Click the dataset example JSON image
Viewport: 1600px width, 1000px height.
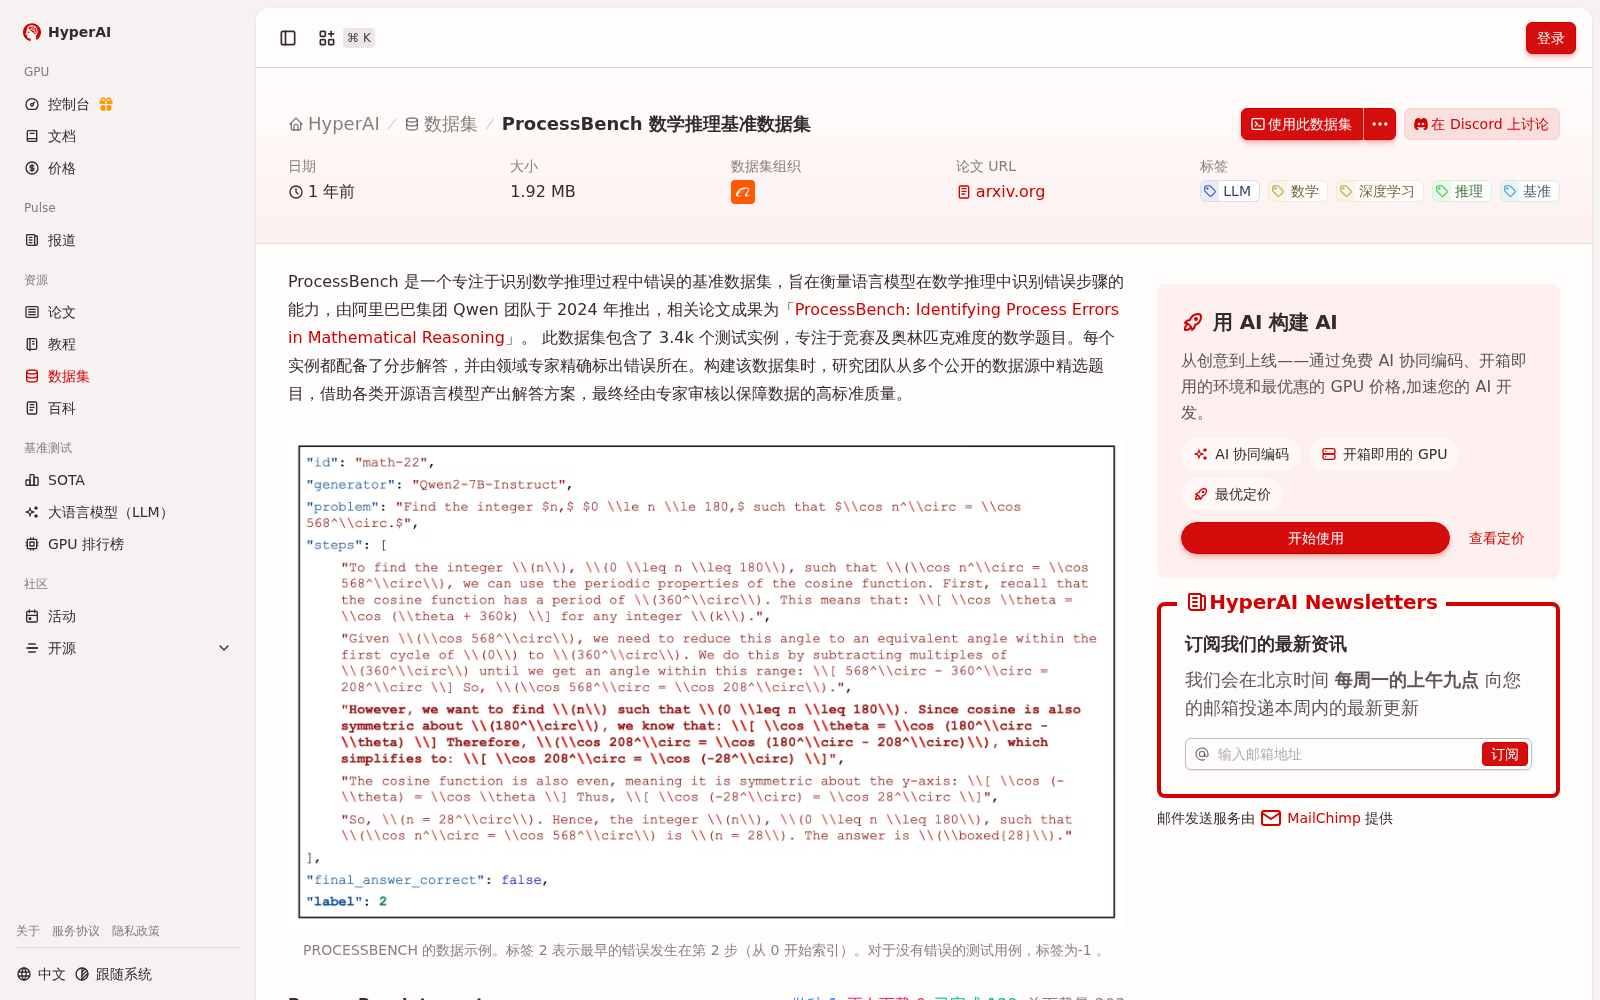coord(706,682)
